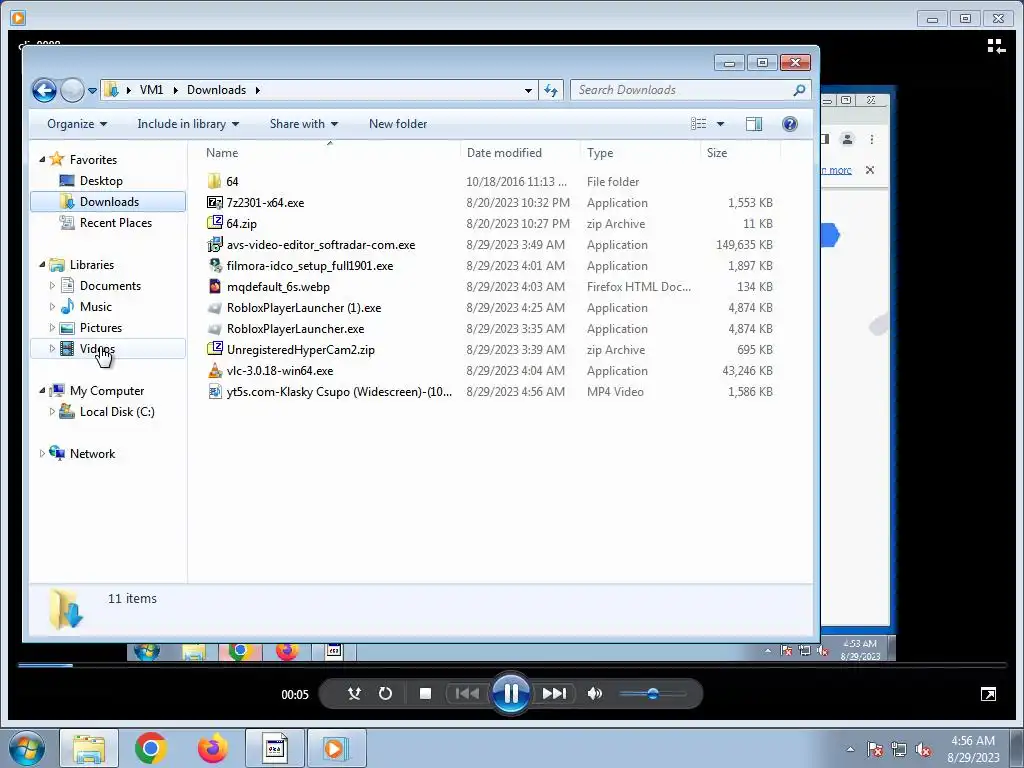Open the Organize menu
The height and width of the screenshot is (768, 1024).
point(77,124)
